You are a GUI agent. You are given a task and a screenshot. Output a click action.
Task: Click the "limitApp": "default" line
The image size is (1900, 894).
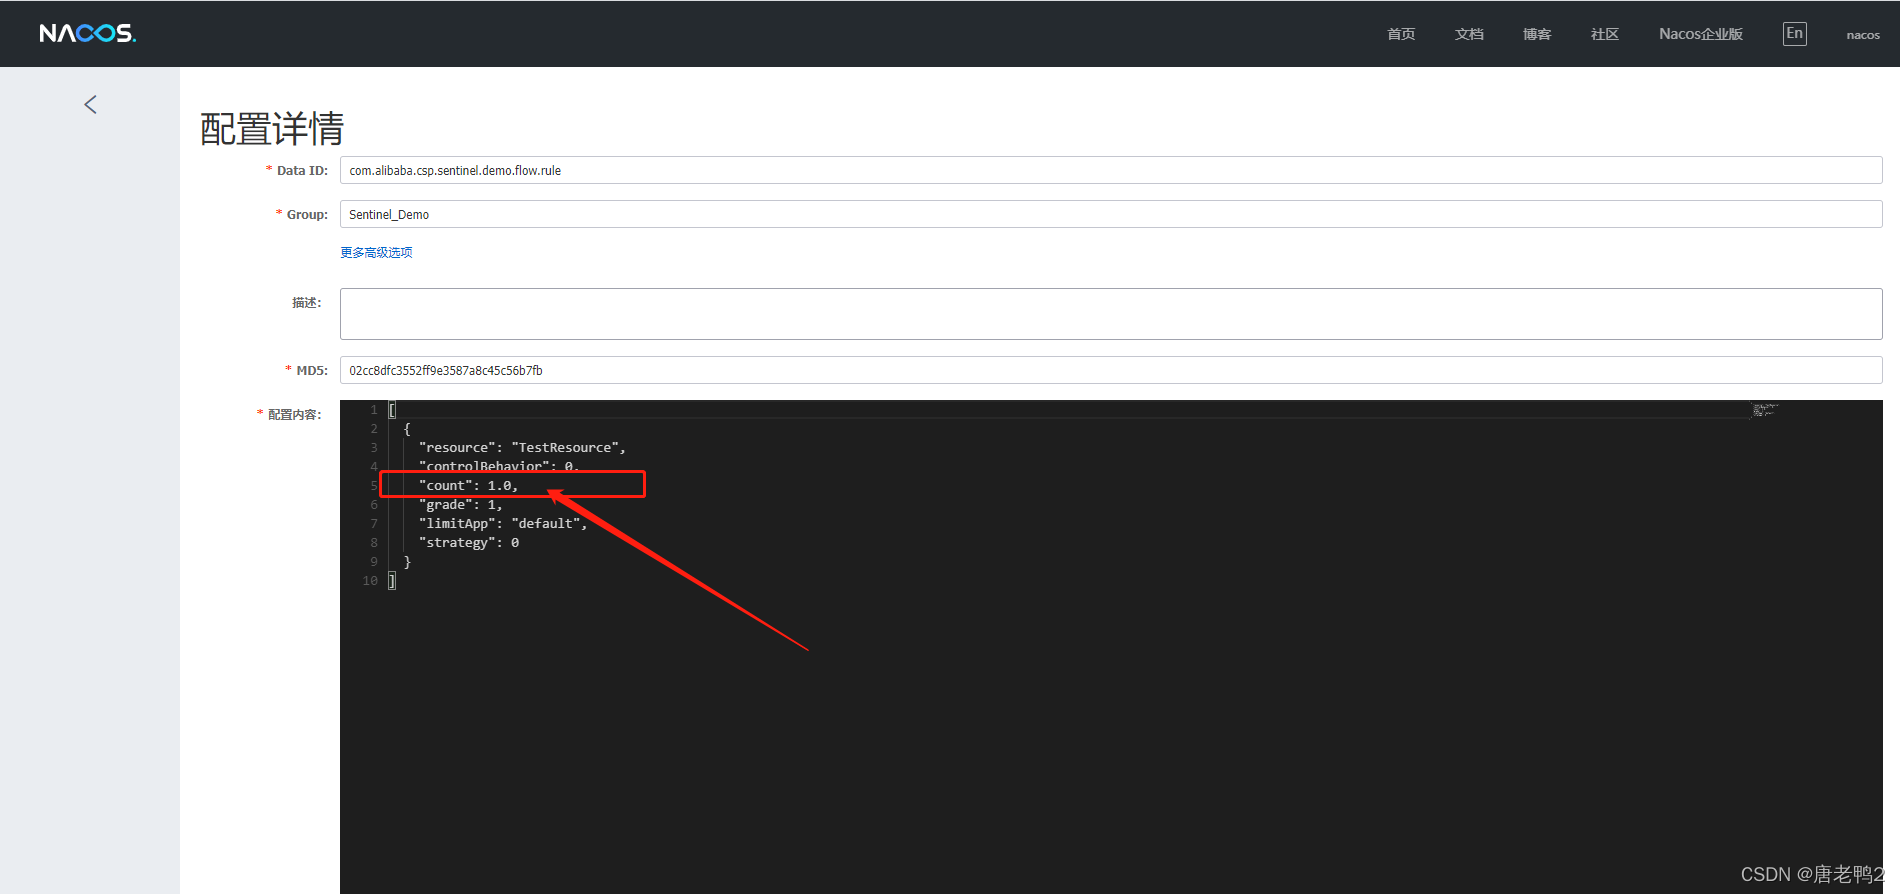(x=503, y=523)
